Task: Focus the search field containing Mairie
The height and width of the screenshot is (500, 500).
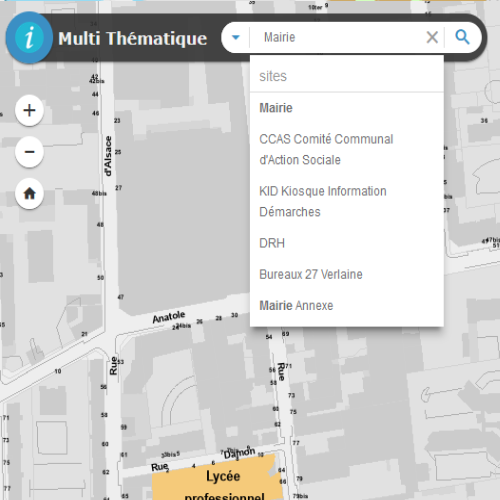Action: tap(337, 37)
